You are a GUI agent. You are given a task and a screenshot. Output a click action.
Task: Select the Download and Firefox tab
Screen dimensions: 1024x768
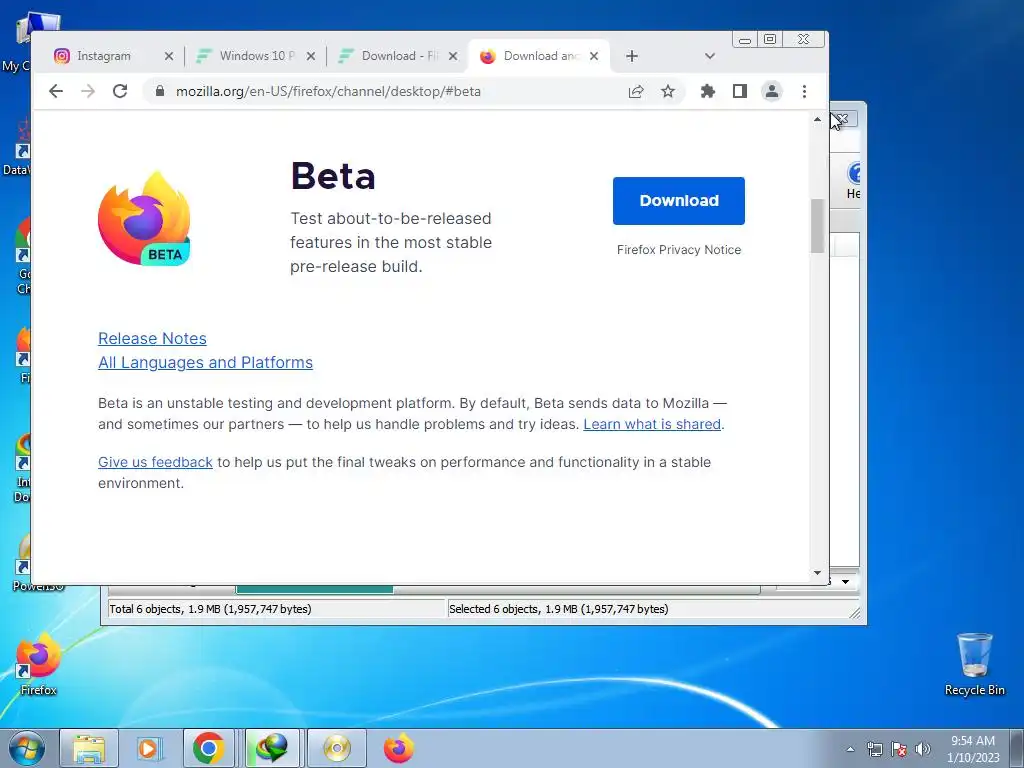pyautogui.click(x=533, y=56)
